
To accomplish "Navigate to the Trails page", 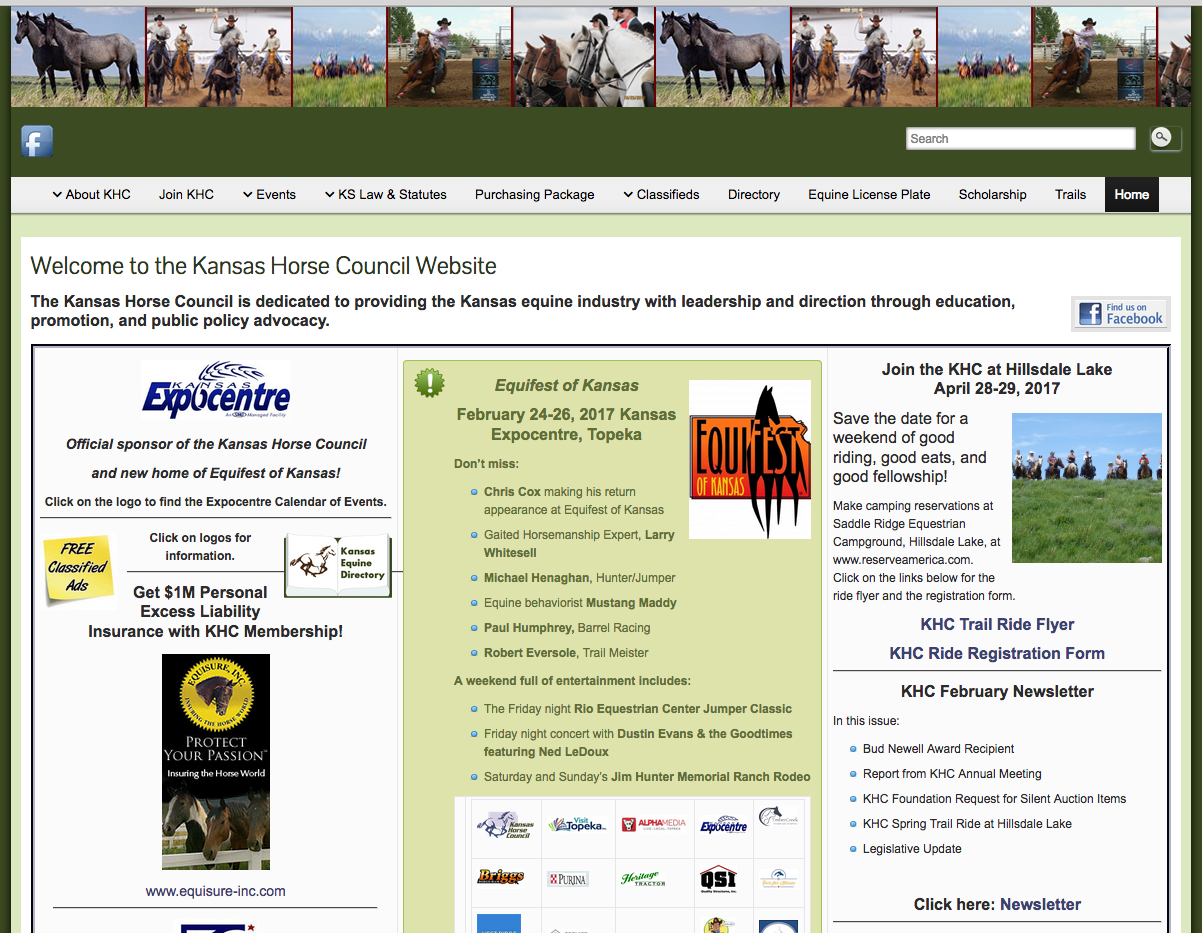I will pos(1070,195).
